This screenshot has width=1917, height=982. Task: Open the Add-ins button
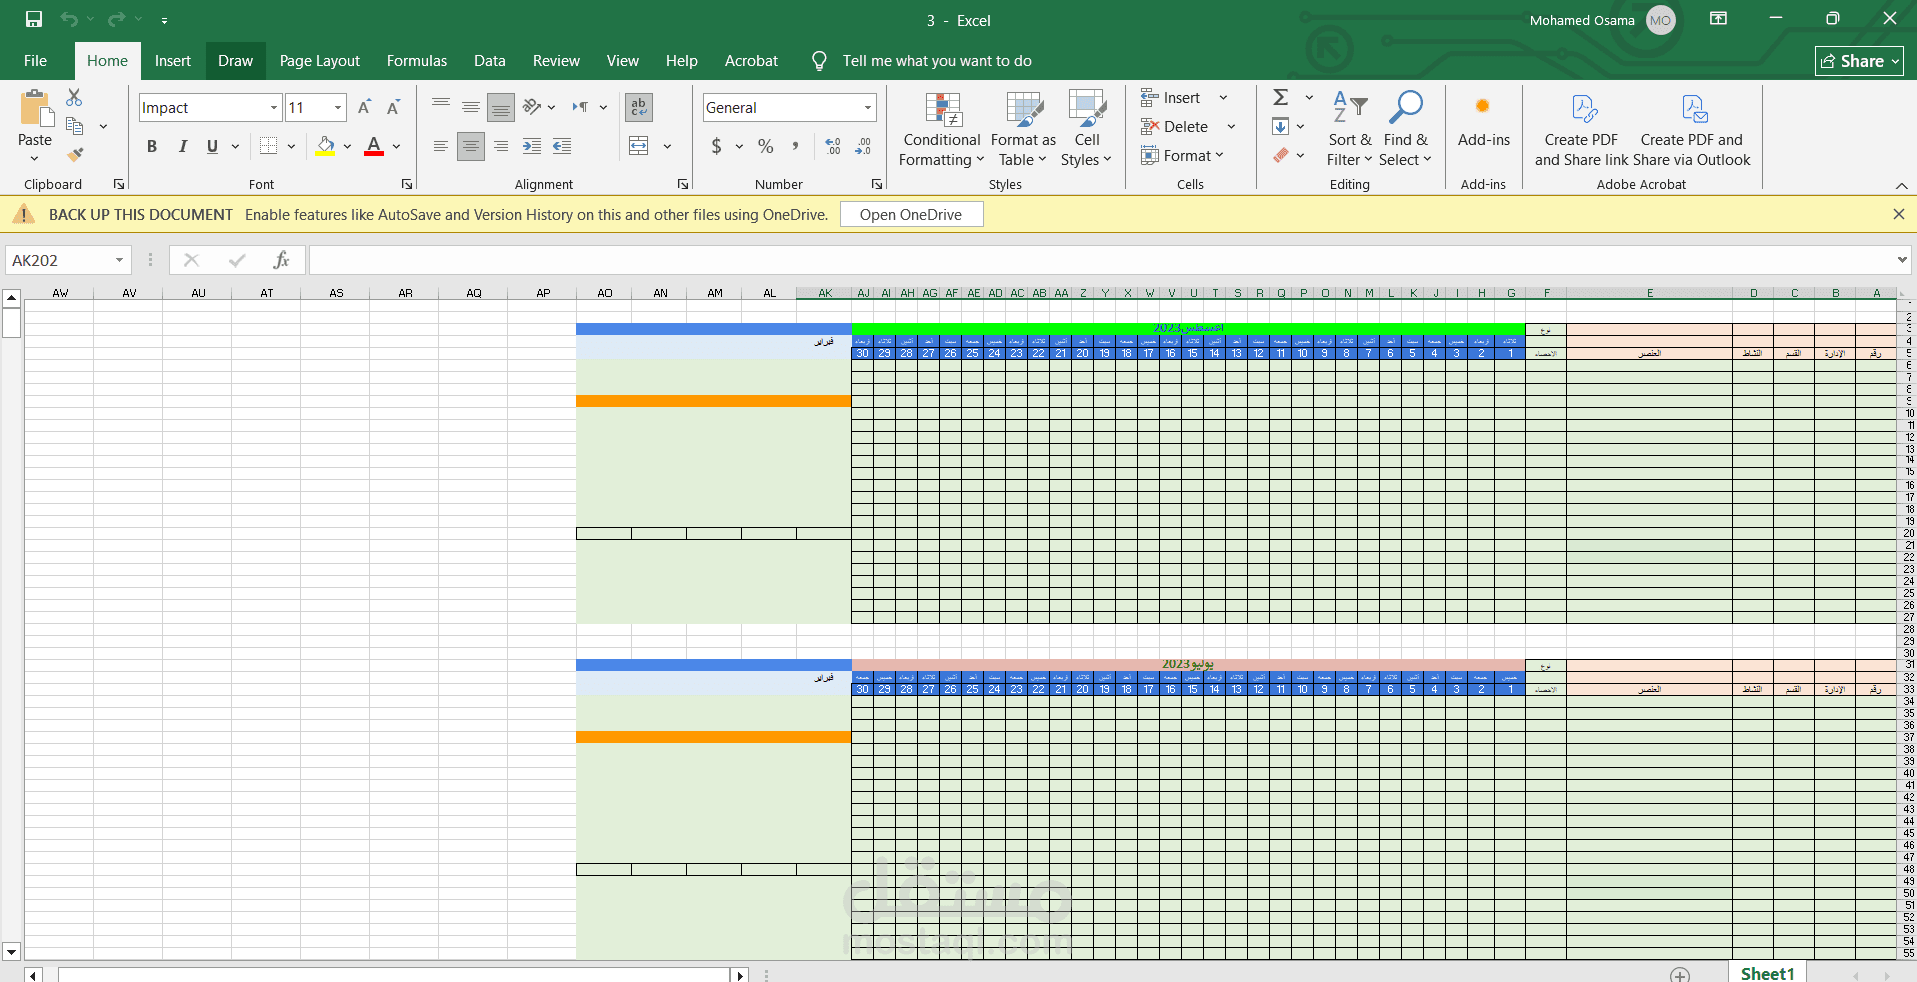click(x=1483, y=120)
